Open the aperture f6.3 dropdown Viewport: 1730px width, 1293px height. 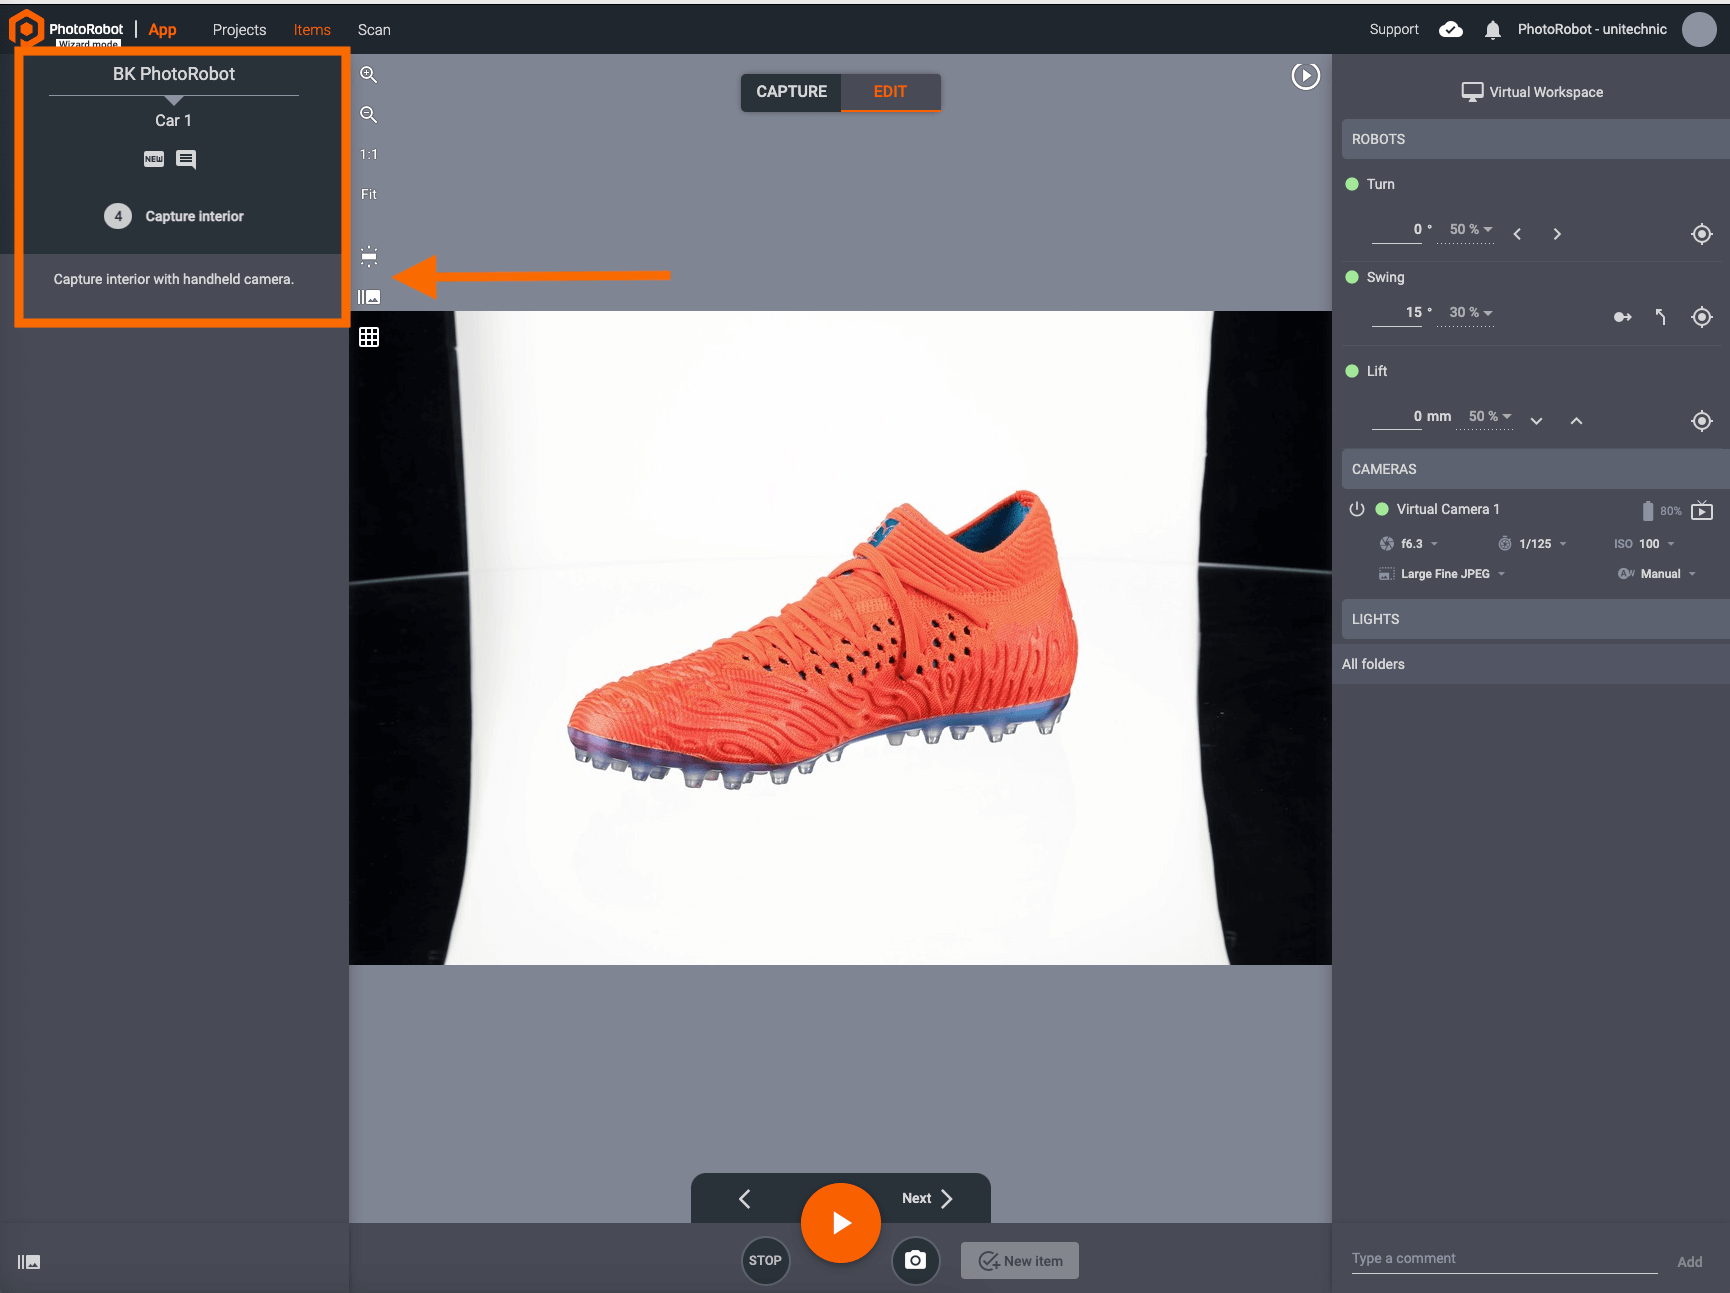coord(1410,544)
